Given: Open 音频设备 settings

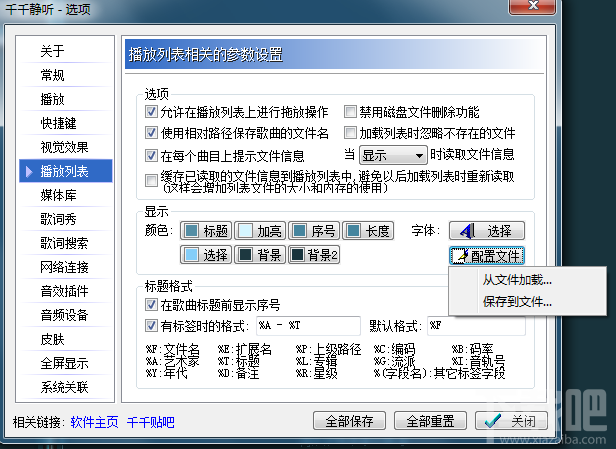Looking at the screenshot, I should [x=65, y=315].
